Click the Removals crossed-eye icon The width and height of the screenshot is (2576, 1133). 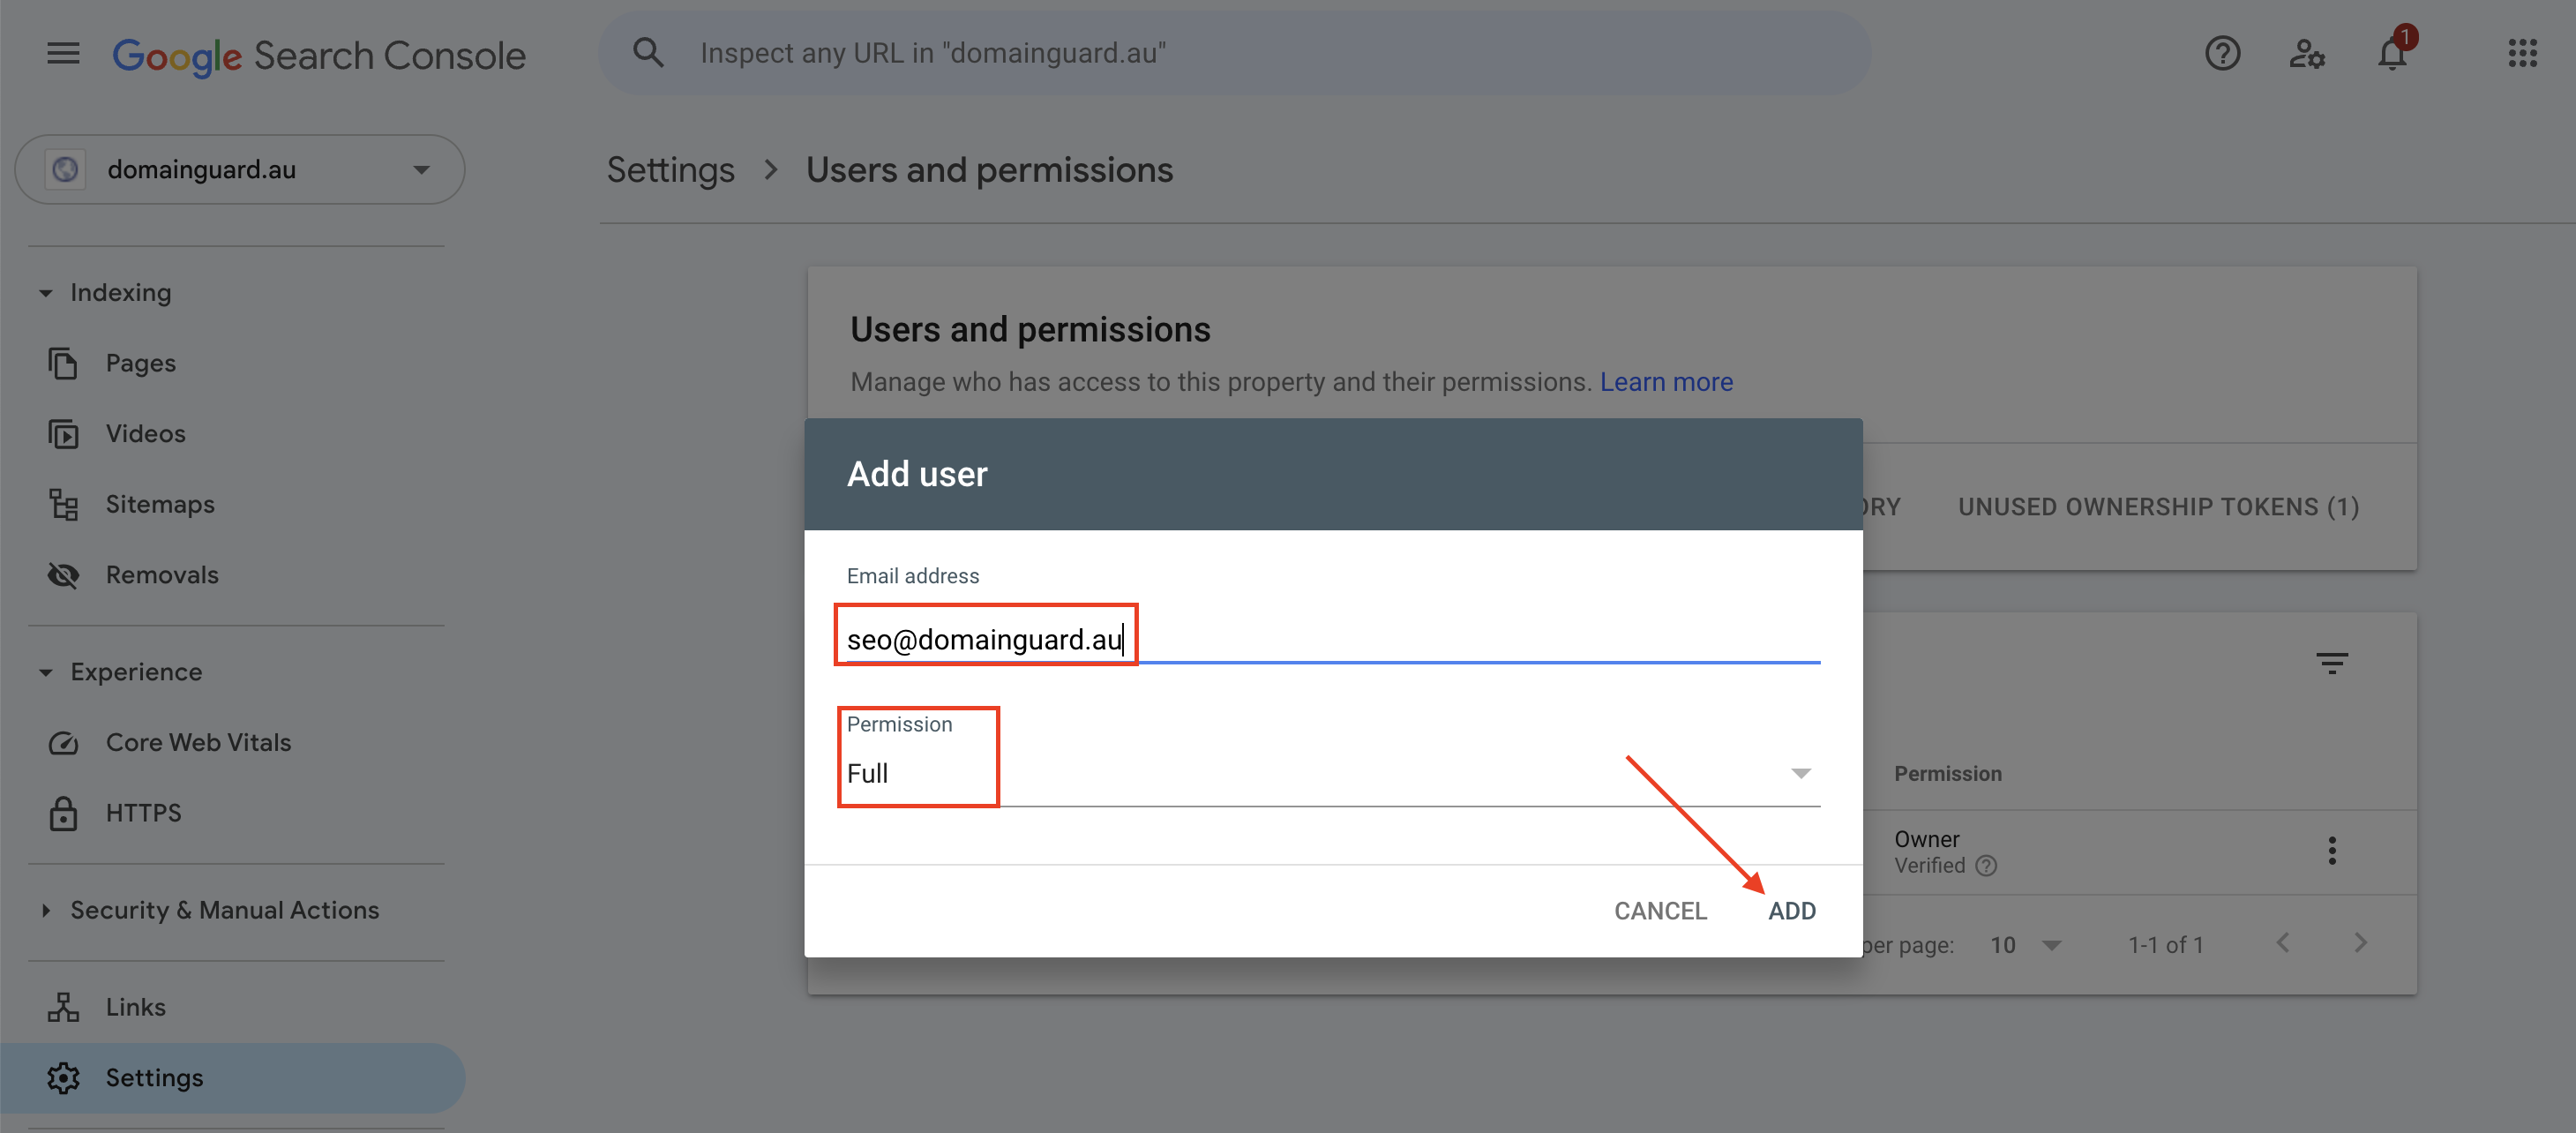click(x=63, y=575)
